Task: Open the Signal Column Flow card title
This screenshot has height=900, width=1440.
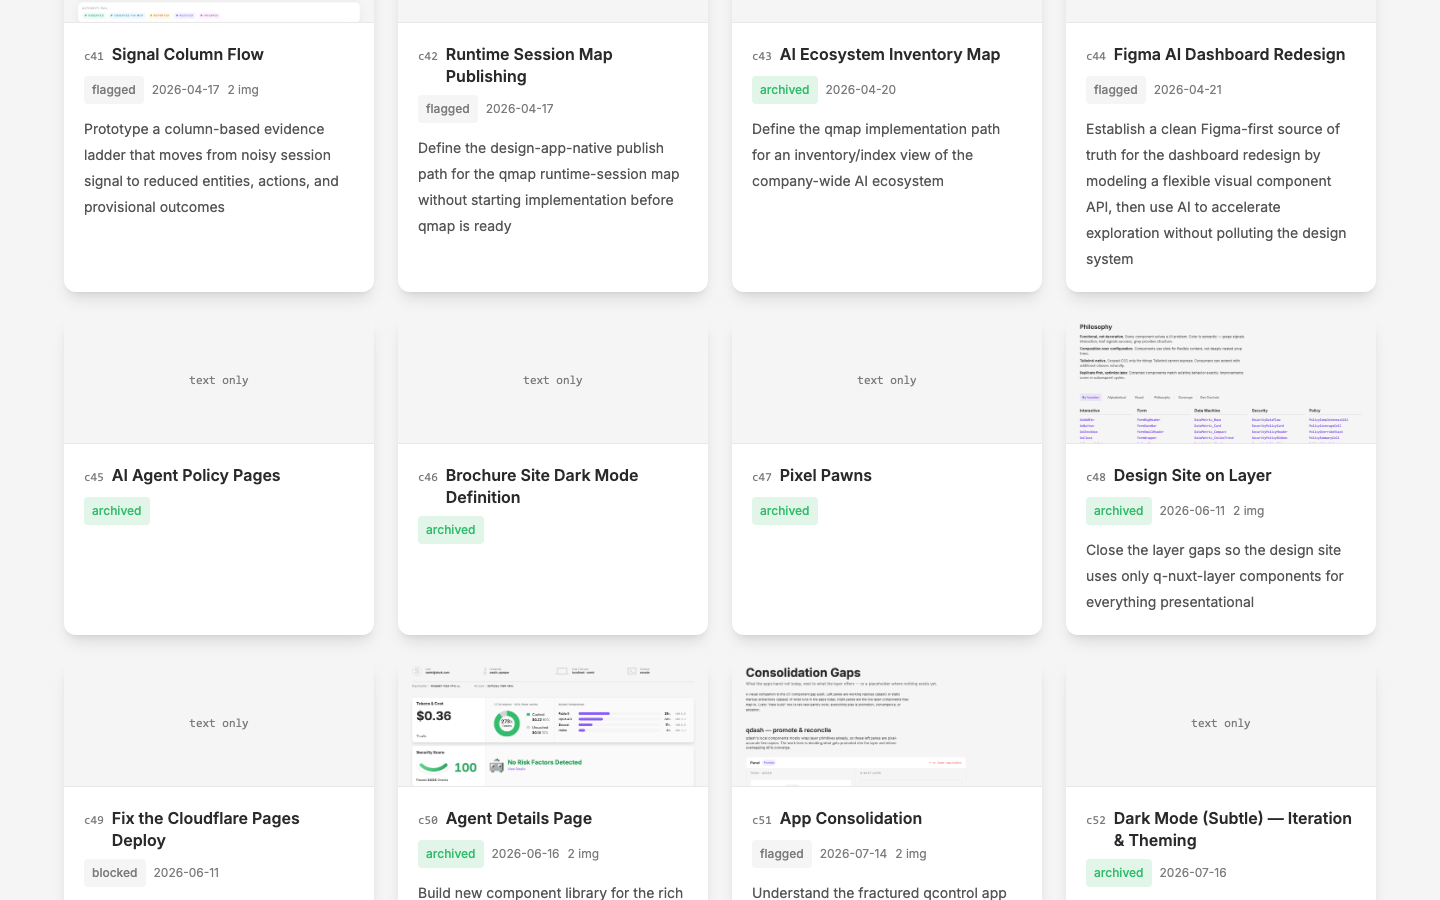Action: pos(188,54)
